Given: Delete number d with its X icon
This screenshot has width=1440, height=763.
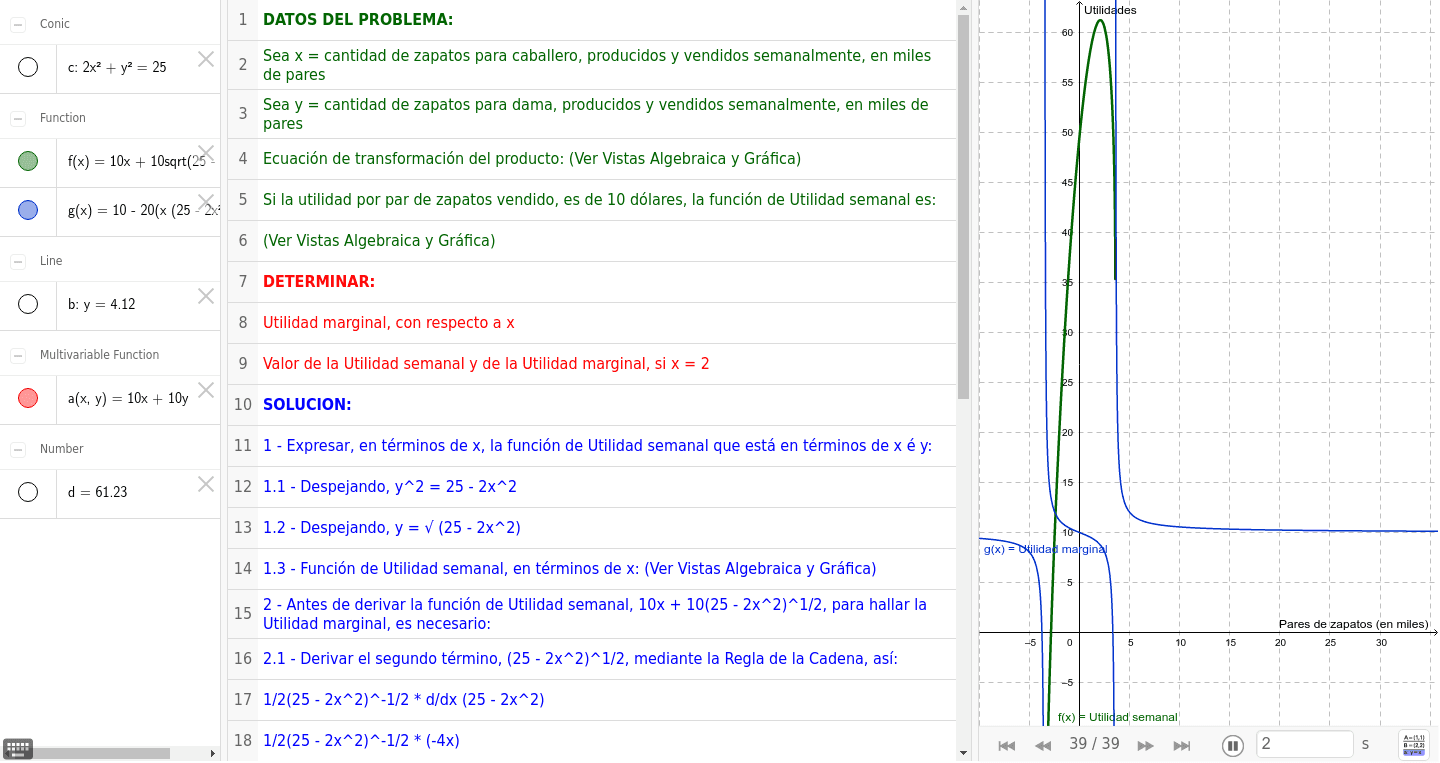Looking at the screenshot, I should [x=206, y=484].
